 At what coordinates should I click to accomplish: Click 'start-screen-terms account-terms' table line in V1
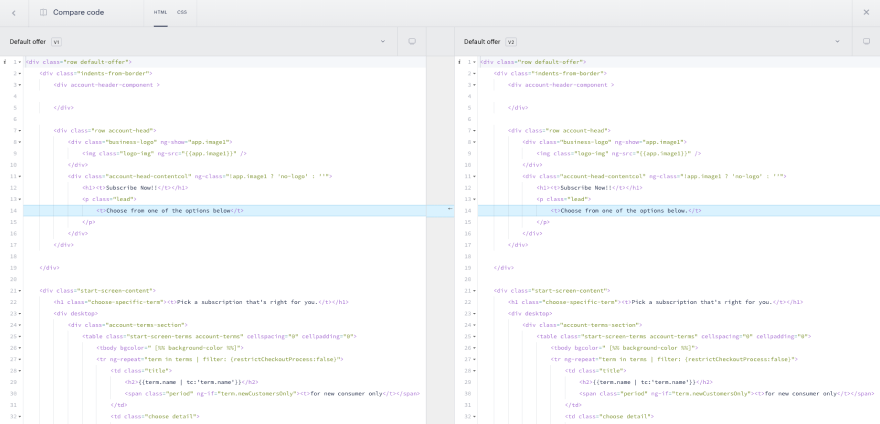coord(219,336)
